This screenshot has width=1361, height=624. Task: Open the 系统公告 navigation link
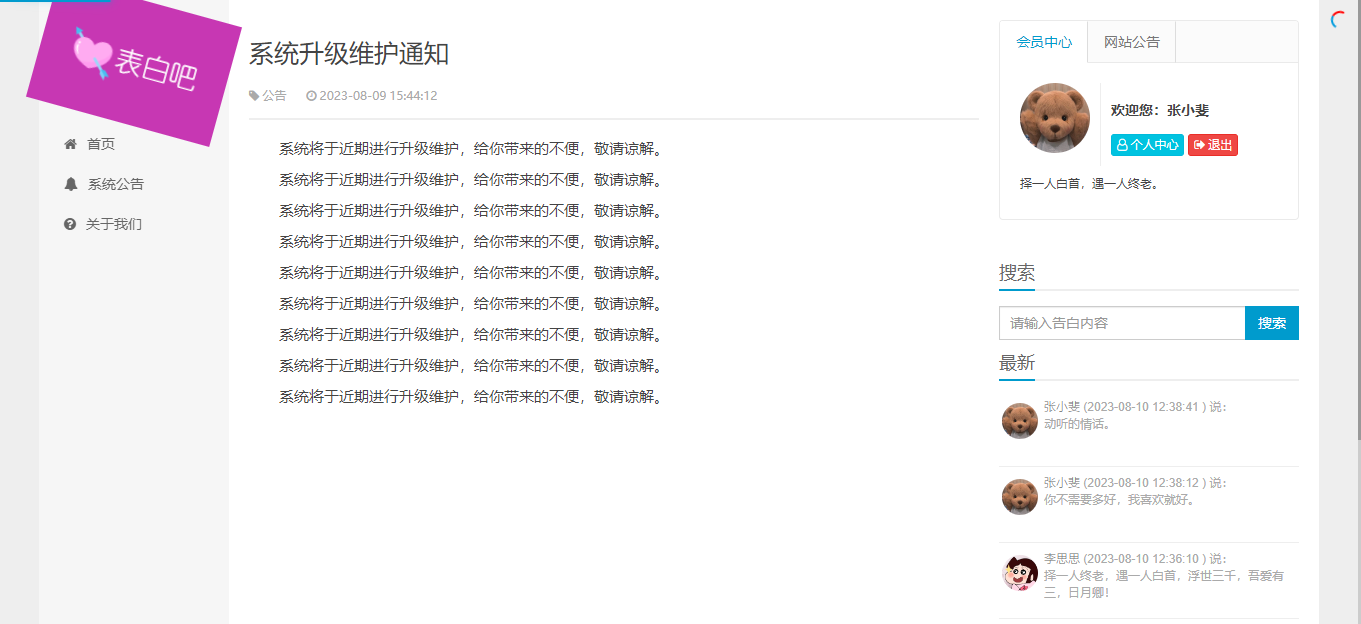click(x=116, y=184)
